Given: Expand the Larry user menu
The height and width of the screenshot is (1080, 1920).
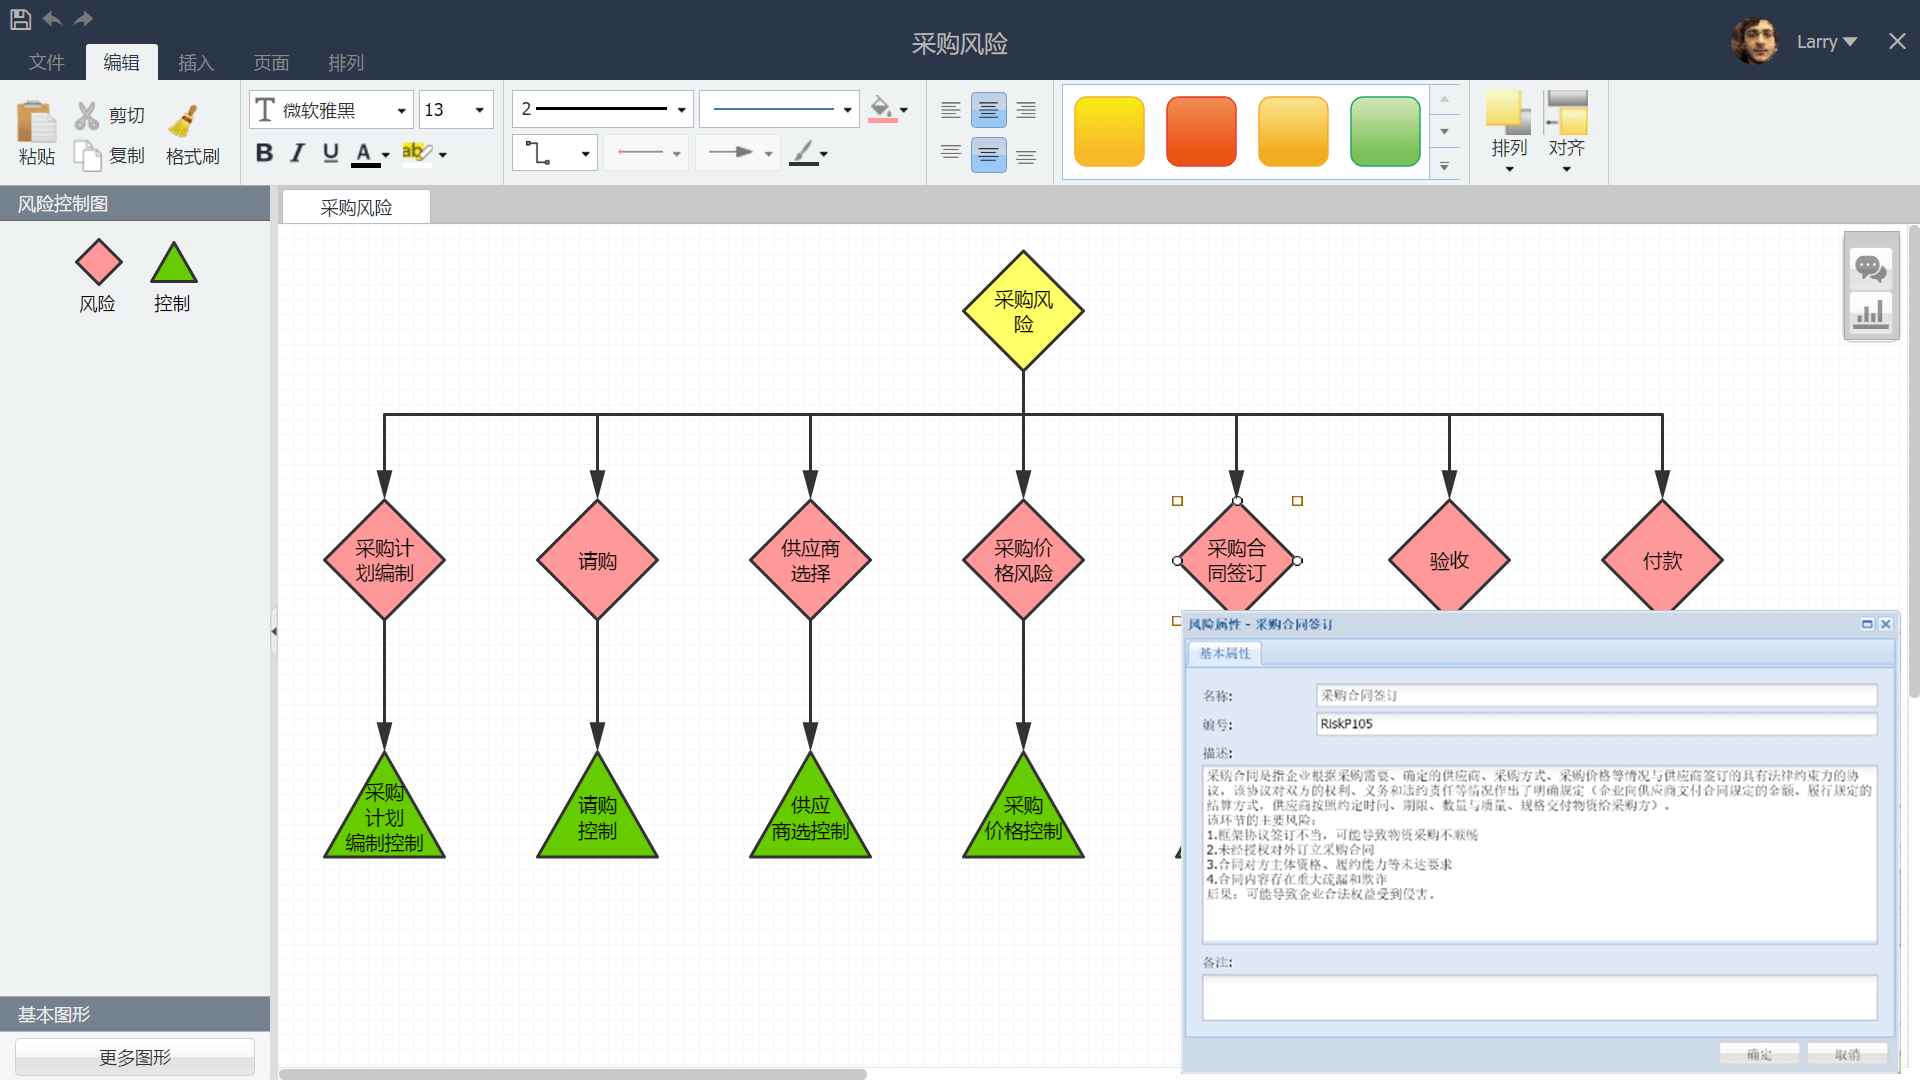Looking at the screenshot, I should click(x=1827, y=42).
